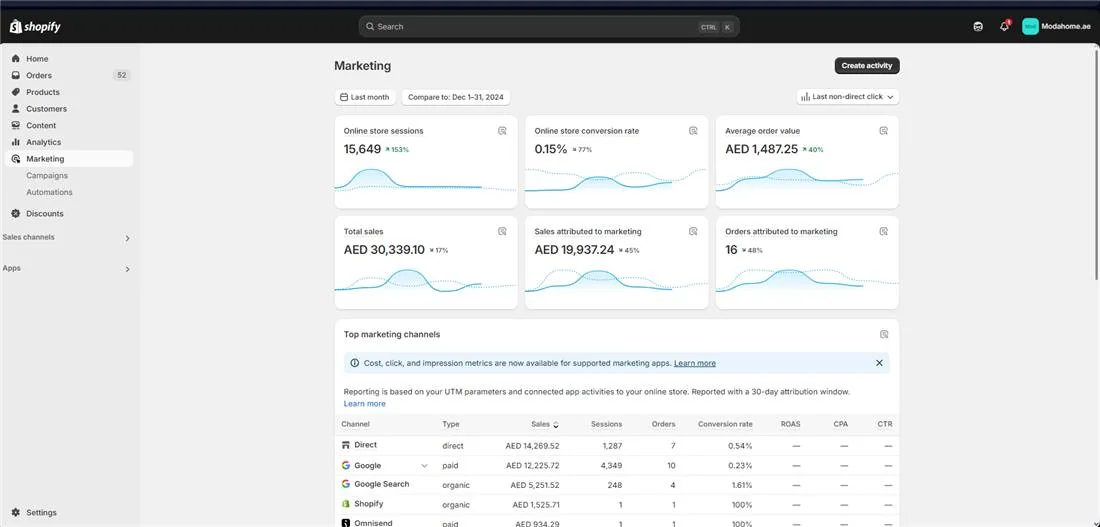Image resolution: width=1100 pixels, height=527 pixels.
Task: Click the ROAS column header
Action: click(x=790, y=425)
